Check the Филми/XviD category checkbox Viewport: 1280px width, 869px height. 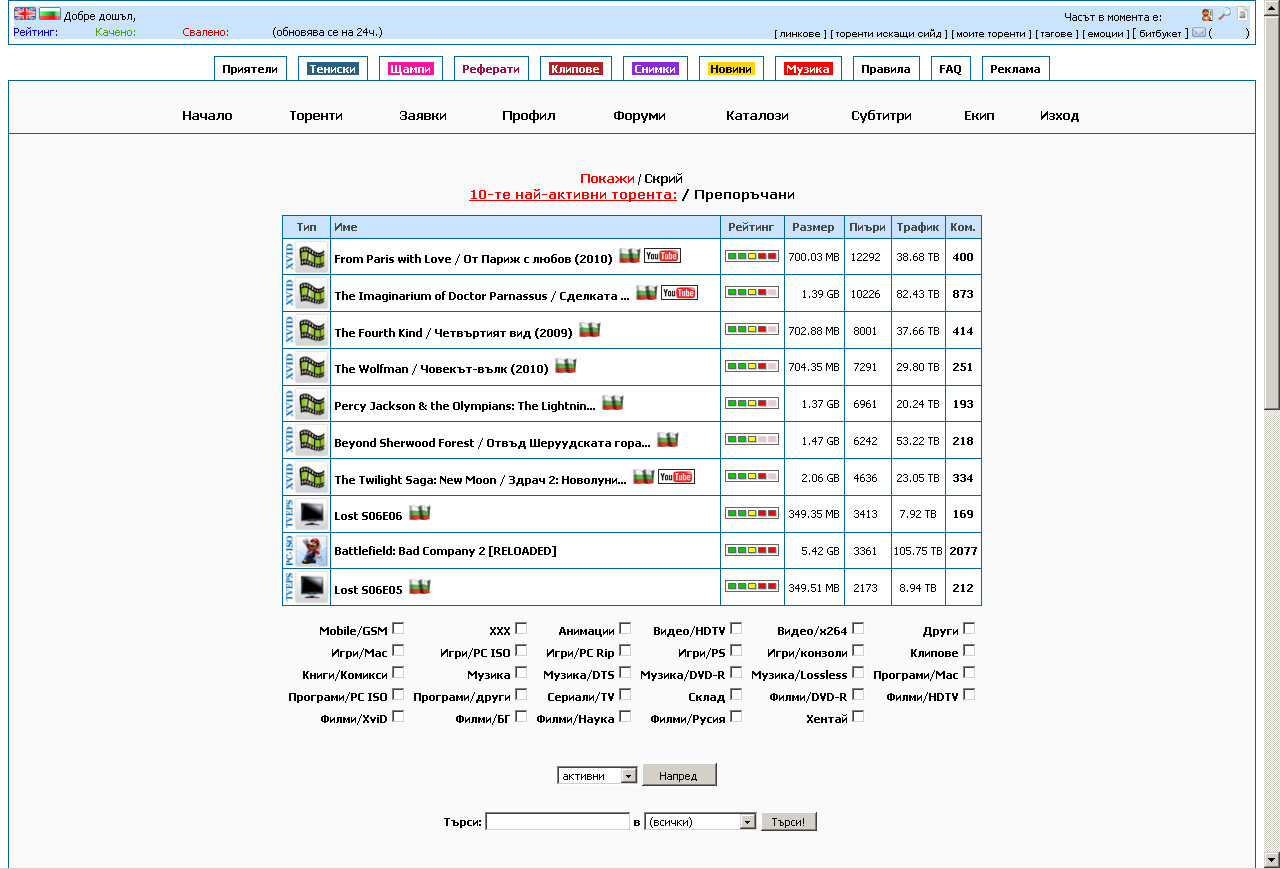(398, 716)
